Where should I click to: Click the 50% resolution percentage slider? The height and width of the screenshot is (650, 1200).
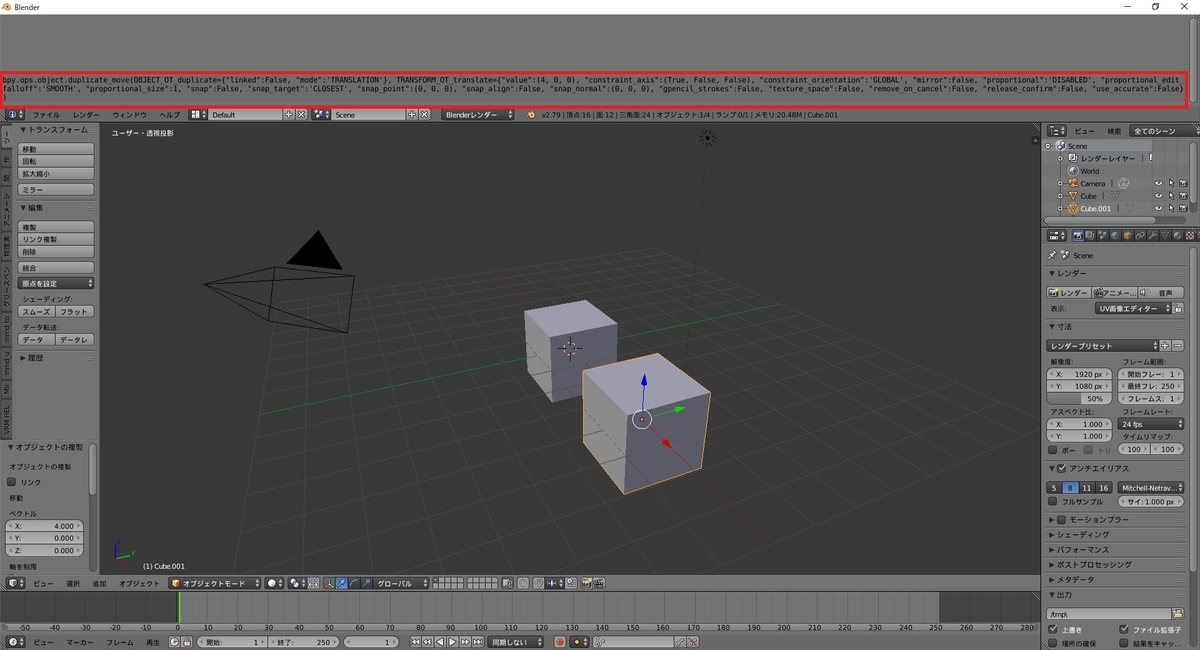pos(1080,399)
